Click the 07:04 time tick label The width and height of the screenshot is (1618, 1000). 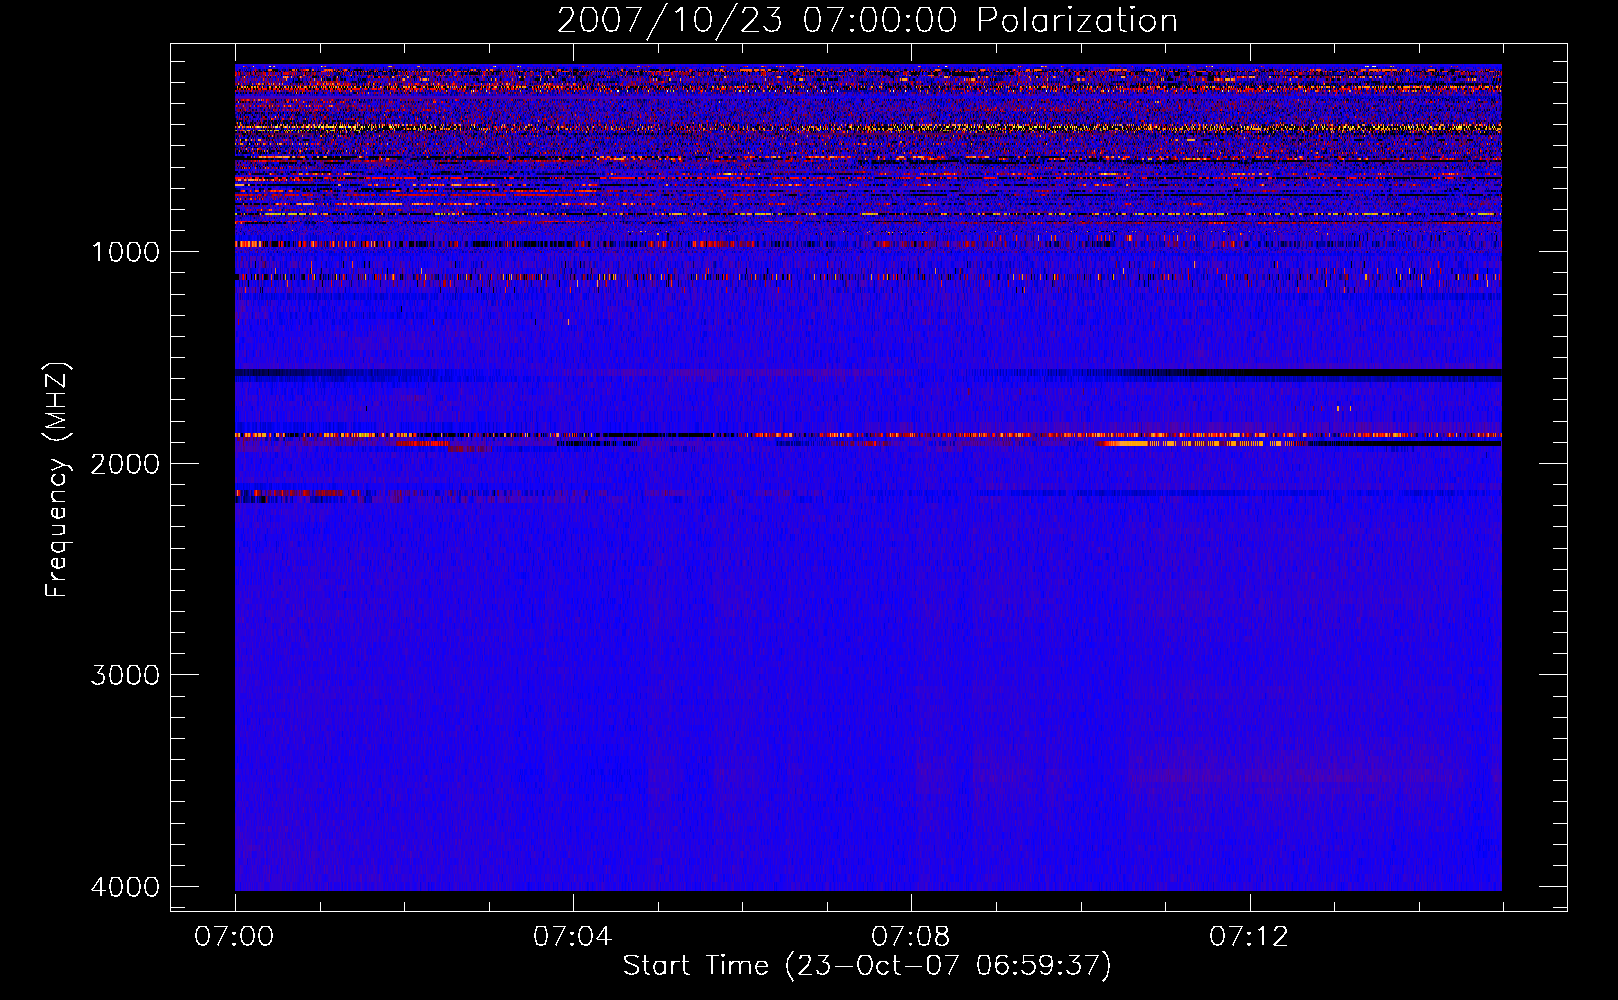pos(572,937)
